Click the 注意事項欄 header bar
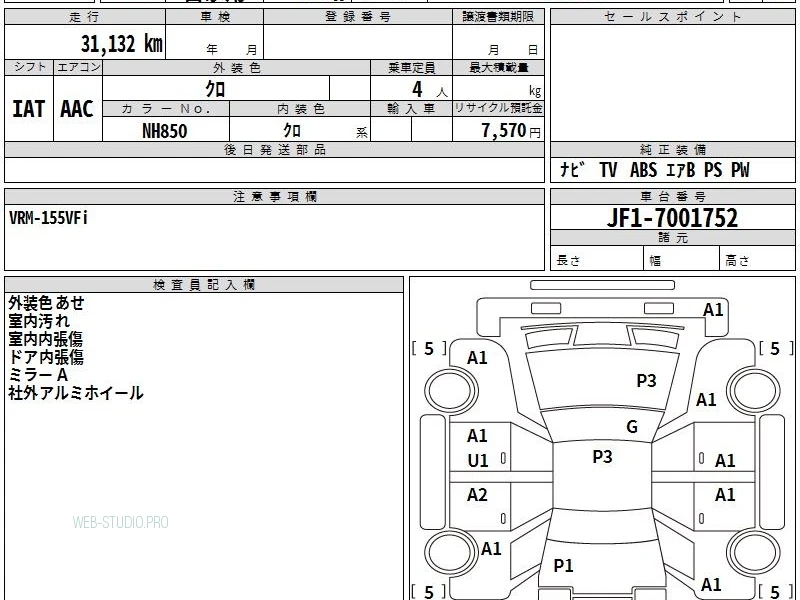800x600 pixels. coord(274,197)
